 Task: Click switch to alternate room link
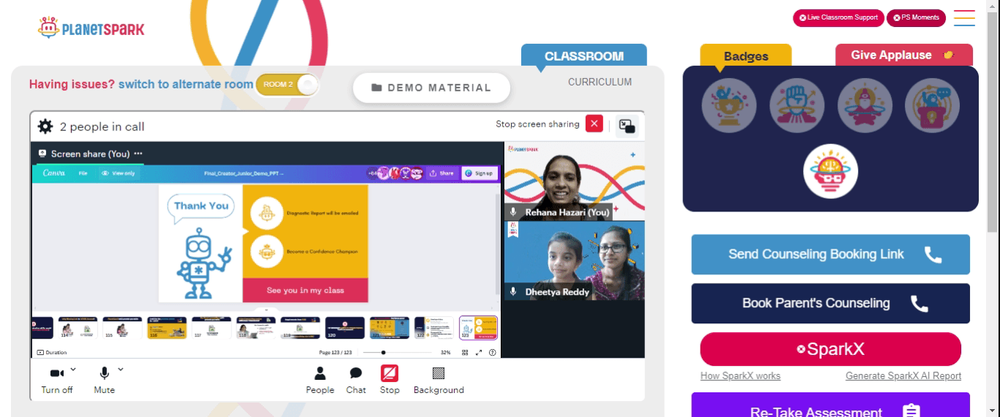pyautogui.click(x=186, y=84)
